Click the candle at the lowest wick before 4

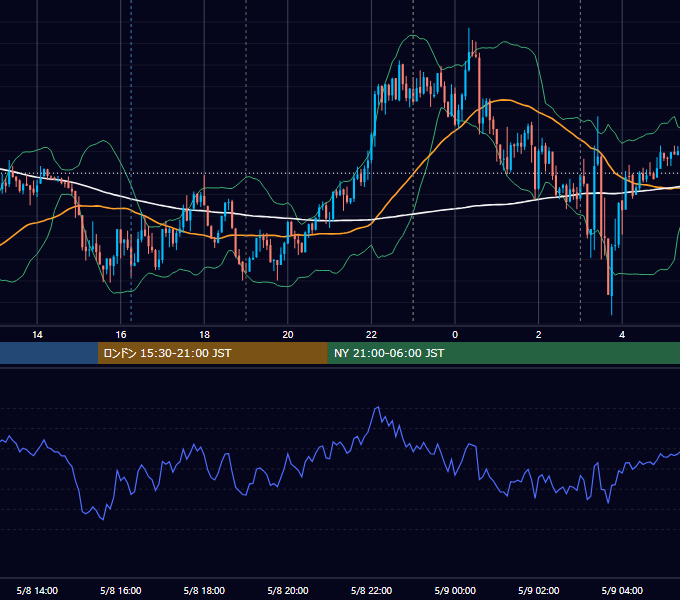(611, 279)
